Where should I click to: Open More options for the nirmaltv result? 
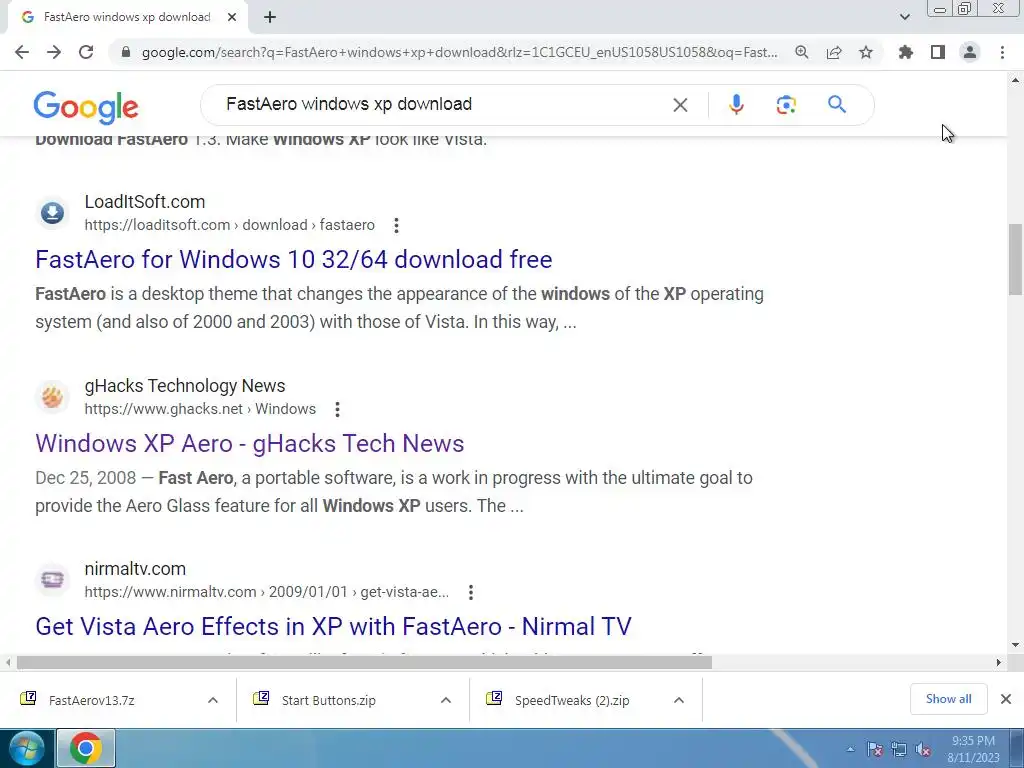click(x=471, y=592)
